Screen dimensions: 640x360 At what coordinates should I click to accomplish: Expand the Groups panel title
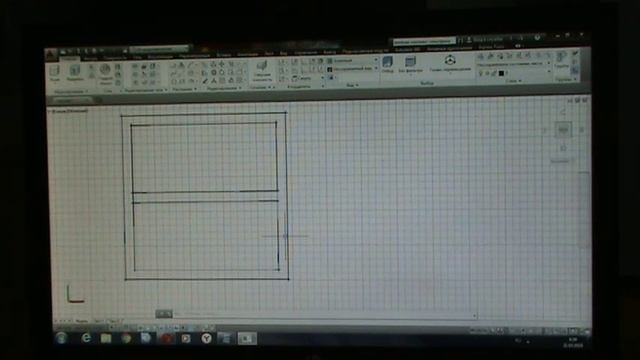[566, 80]
